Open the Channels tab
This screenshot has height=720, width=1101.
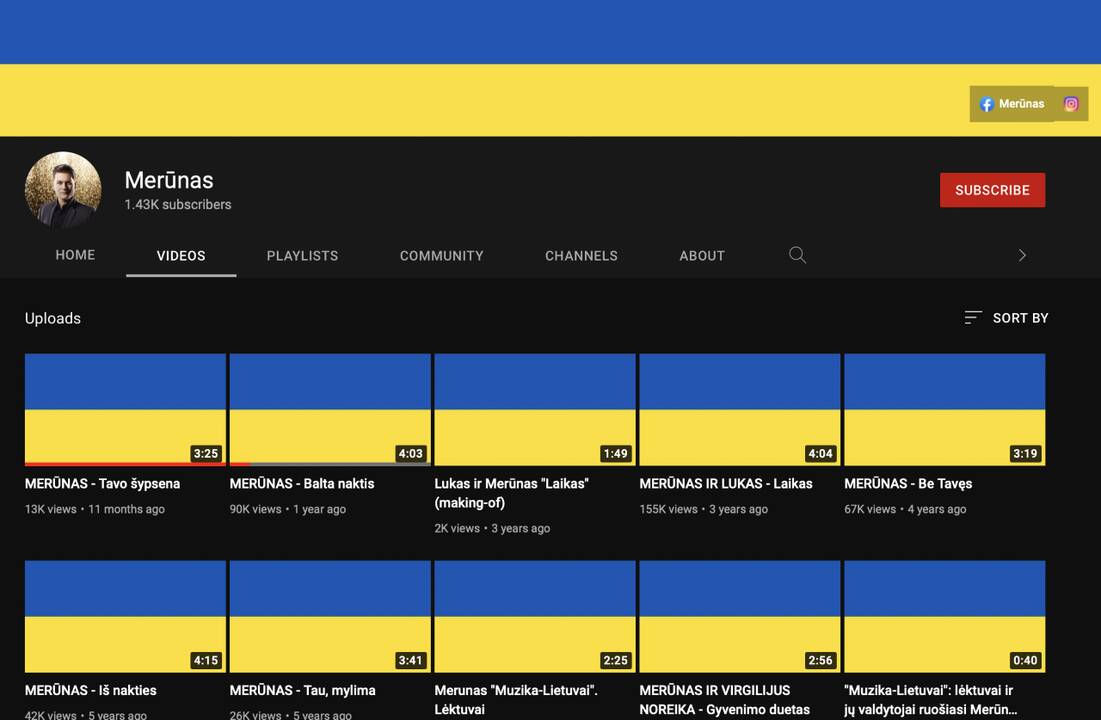[x=581, y=256]
